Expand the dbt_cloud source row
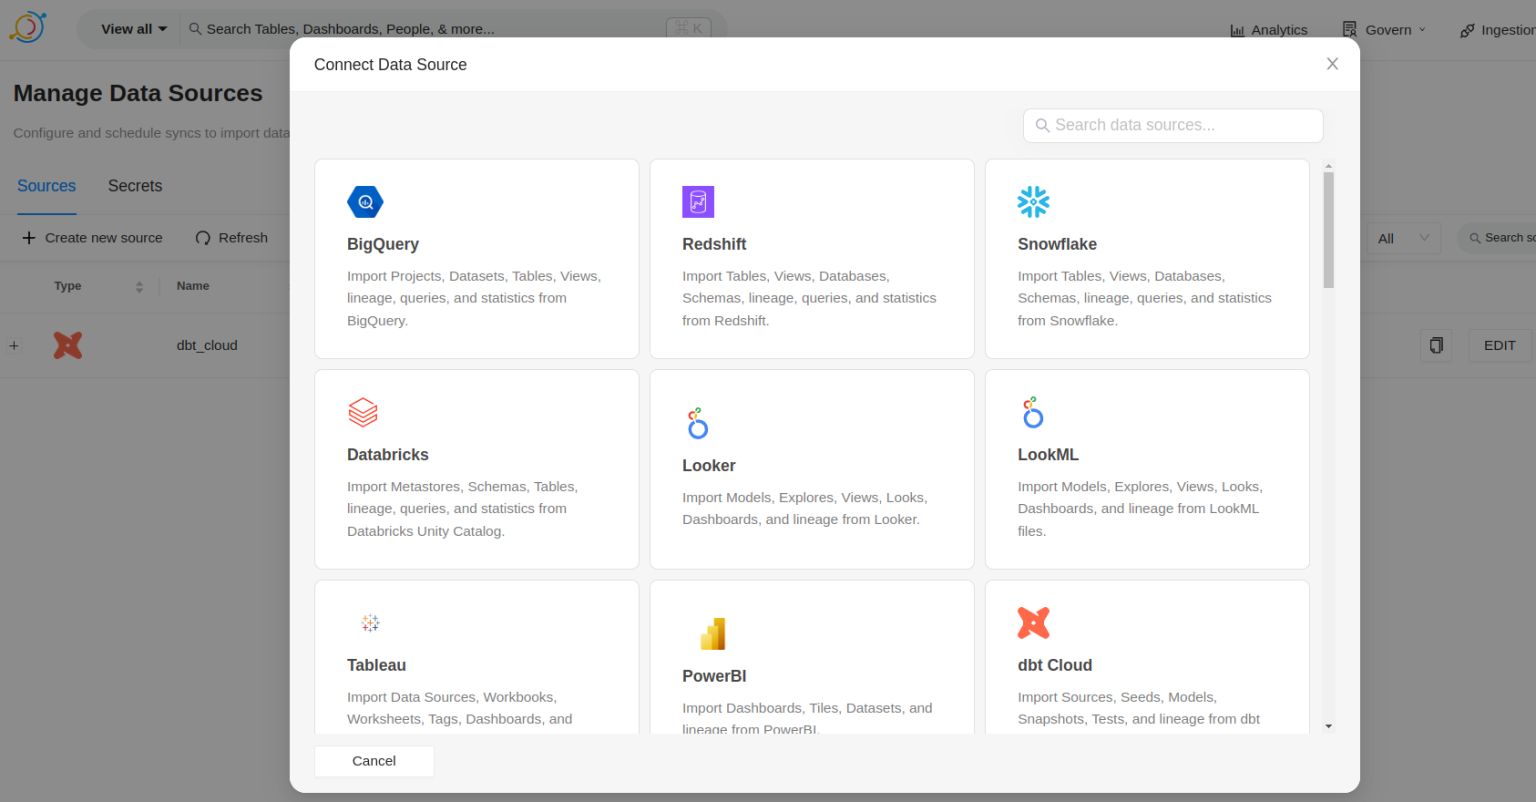Screen dimensions: 1536x802 tap(14, 345)
